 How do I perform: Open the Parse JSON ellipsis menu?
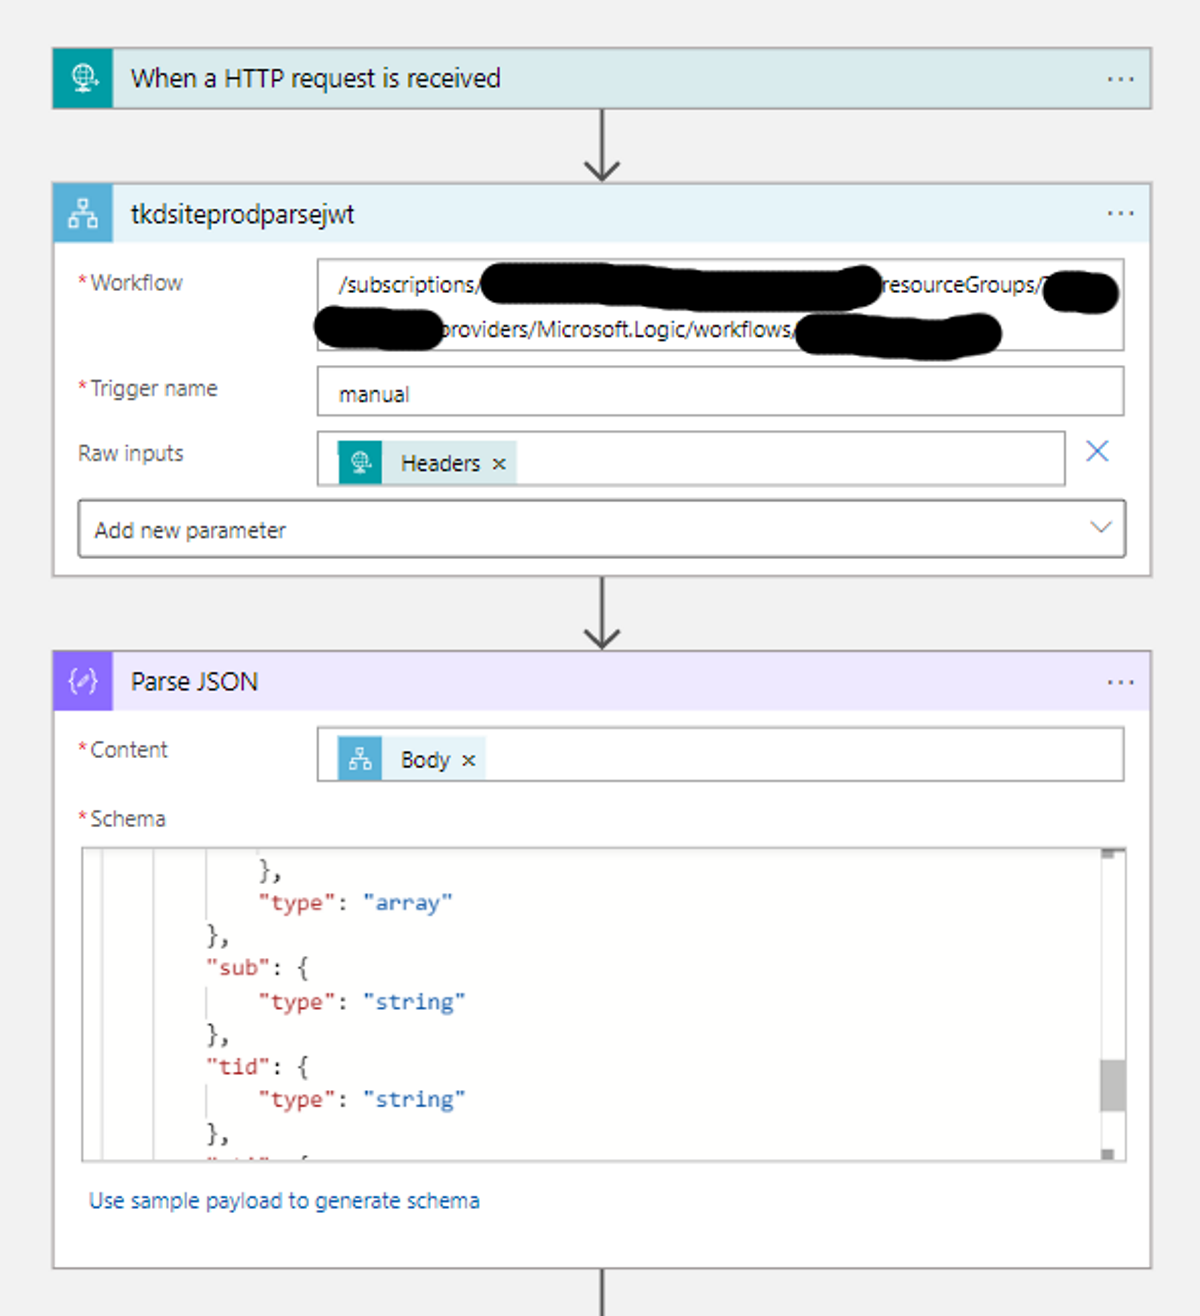pos(1121,681)
